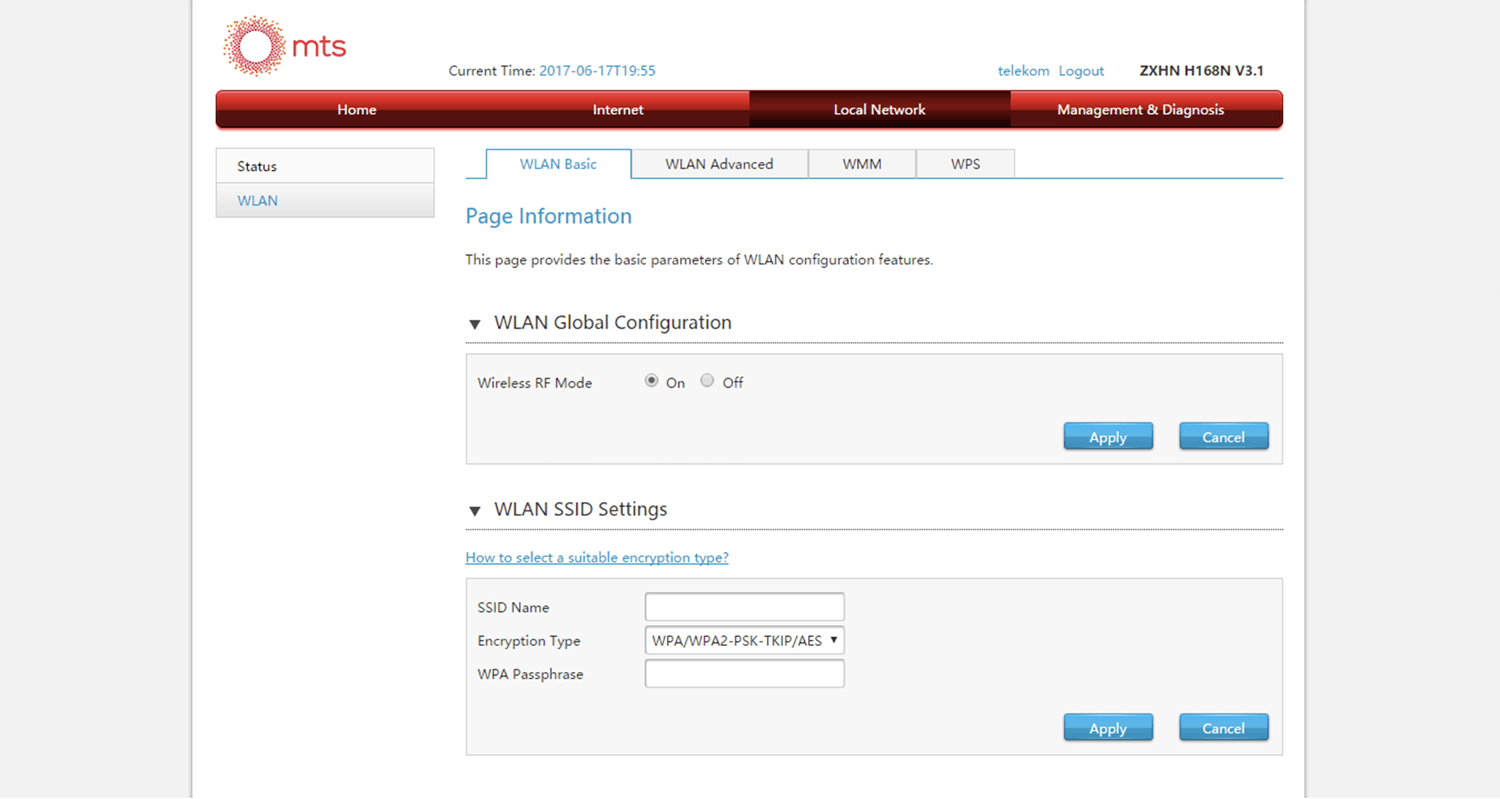
Task: Open the WPS tab
Action: click(965, 164)
